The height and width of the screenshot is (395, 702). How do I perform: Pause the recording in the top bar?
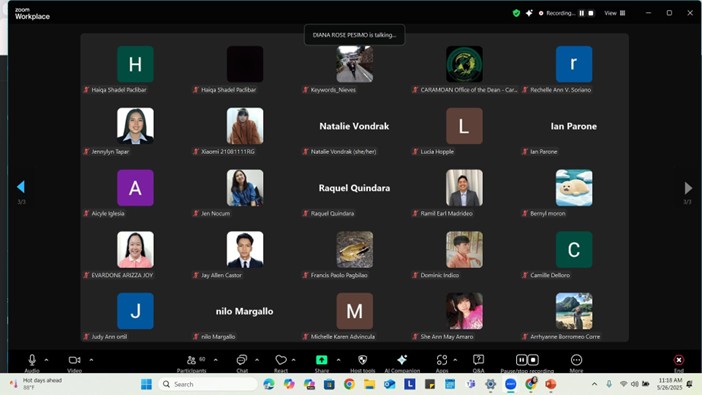pyautogui.click(x=582, y=13)
